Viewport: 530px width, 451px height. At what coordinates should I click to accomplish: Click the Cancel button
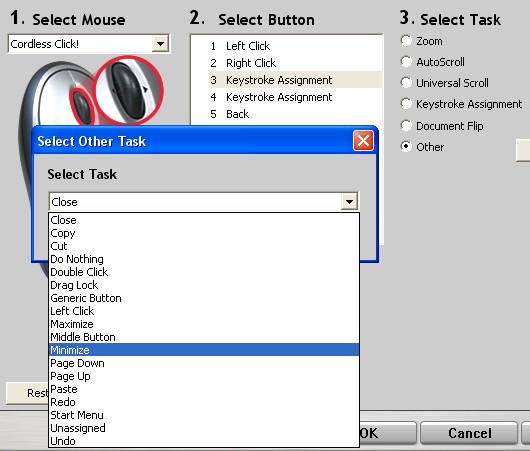click(x=469, y=433)
